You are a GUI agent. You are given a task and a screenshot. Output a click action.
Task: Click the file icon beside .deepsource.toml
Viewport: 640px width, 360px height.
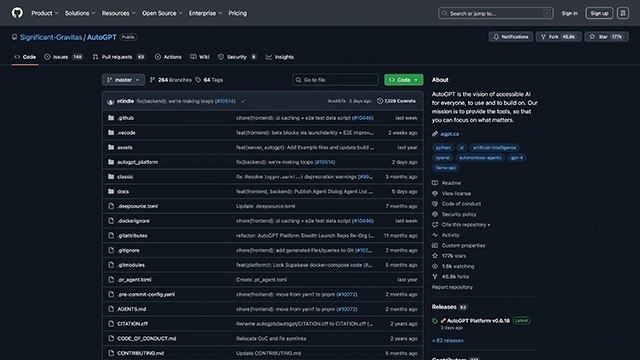(x=111, y=206)
